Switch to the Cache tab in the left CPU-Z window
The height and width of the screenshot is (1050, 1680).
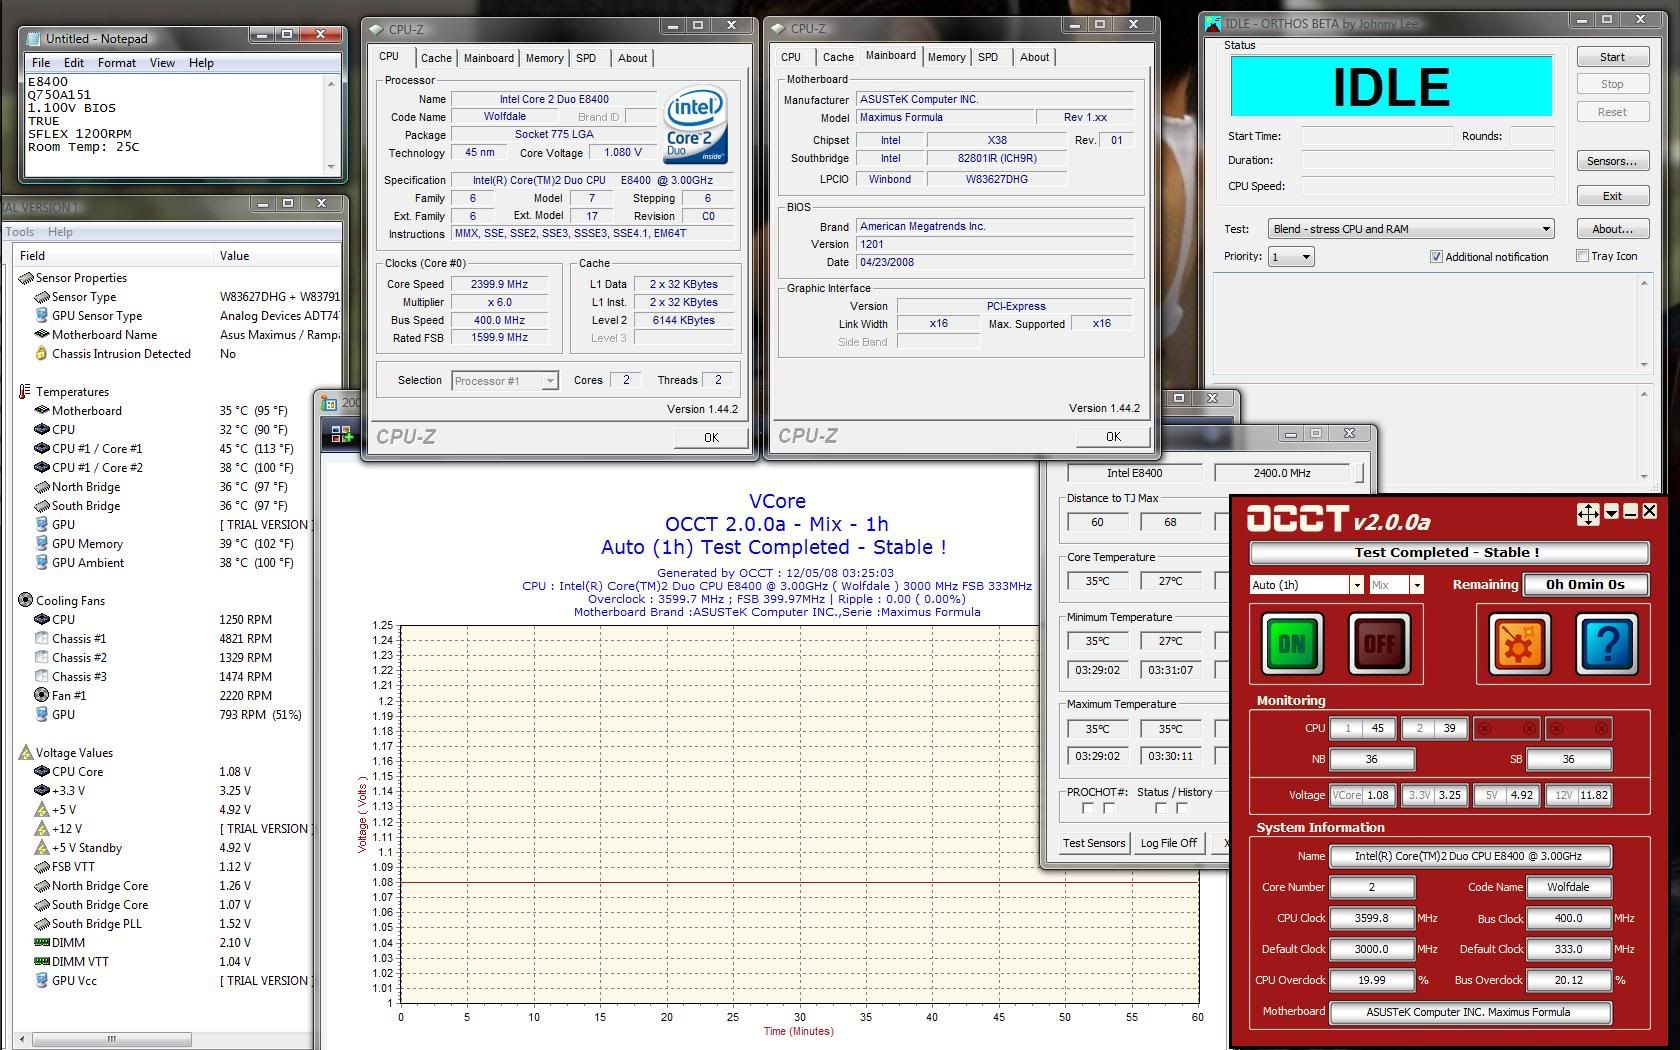(436, 58)
